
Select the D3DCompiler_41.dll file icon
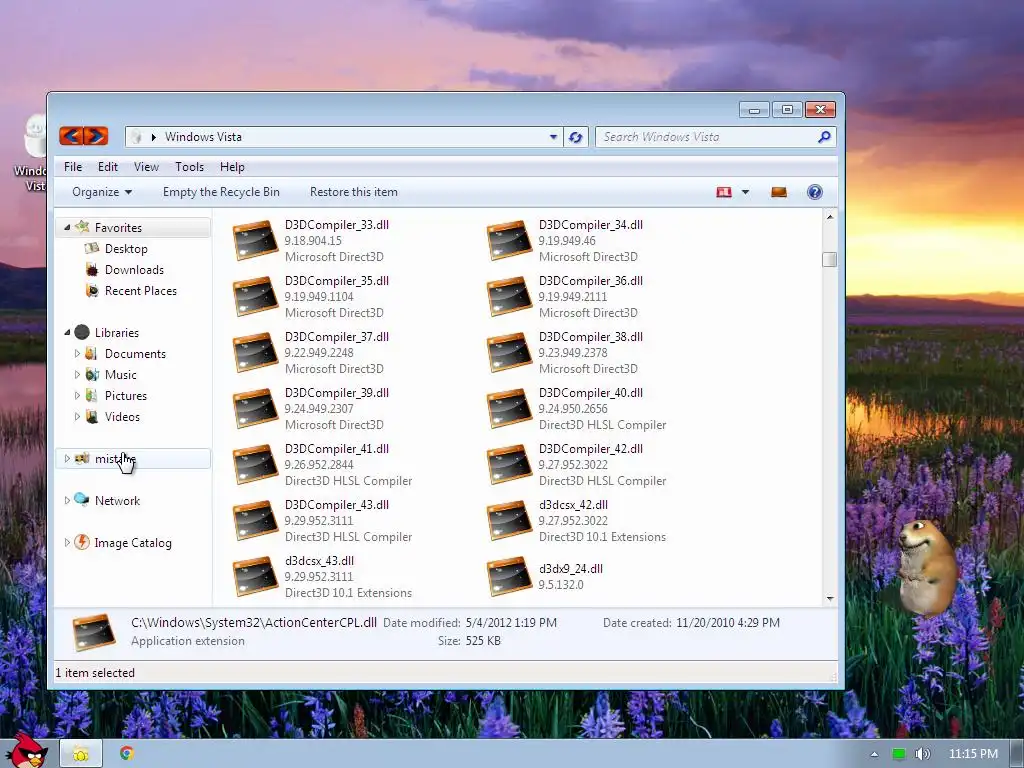pos(255,464)
